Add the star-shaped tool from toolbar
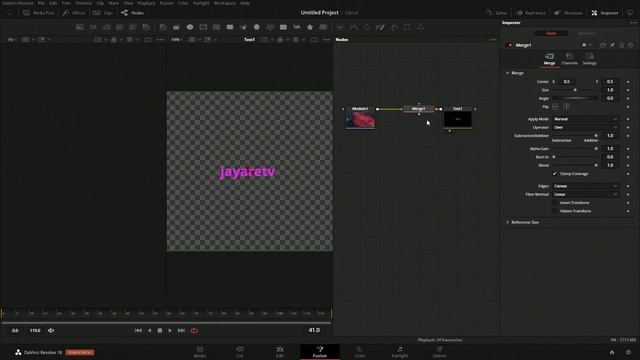Viewport: 640px width, 360px height. click(310, 27)
